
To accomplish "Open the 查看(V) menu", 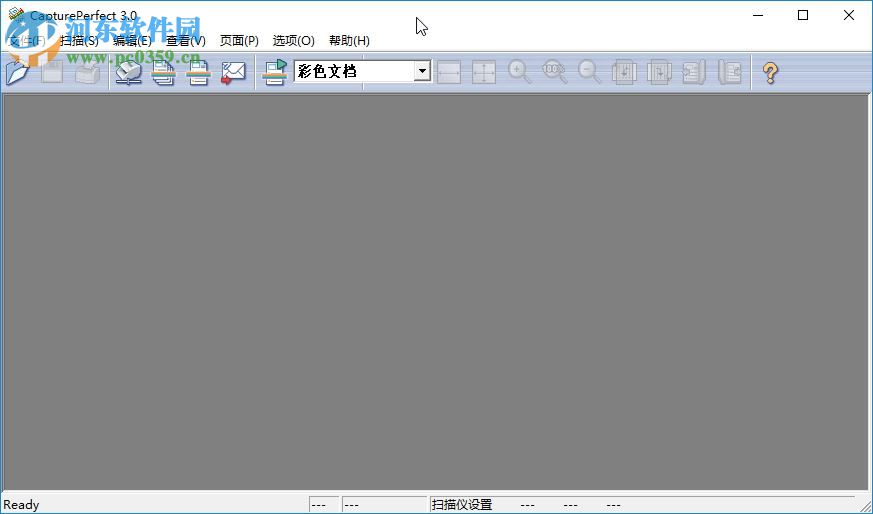I will click(185, 41).
